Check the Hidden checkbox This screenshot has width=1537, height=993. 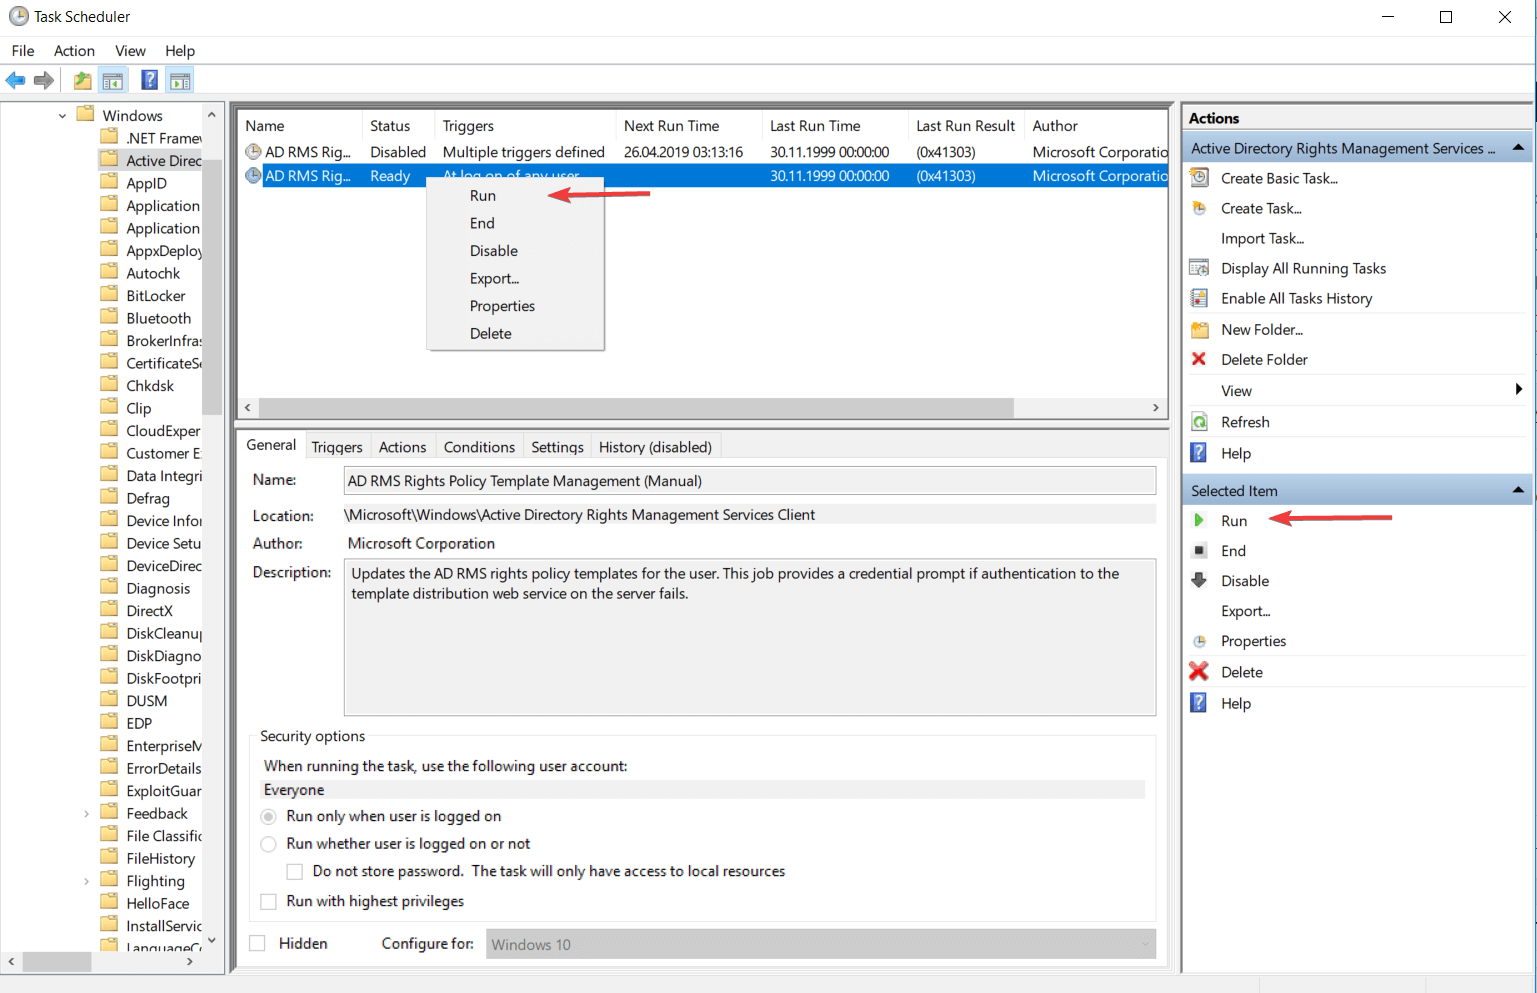(257, 943)
